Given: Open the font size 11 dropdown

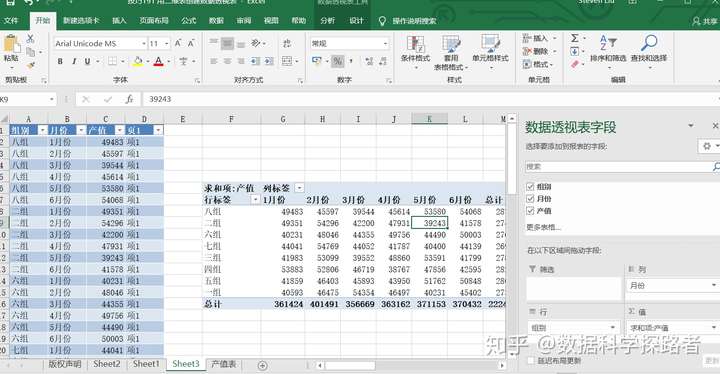Looking at the screenshot, I should pos(167,44).
